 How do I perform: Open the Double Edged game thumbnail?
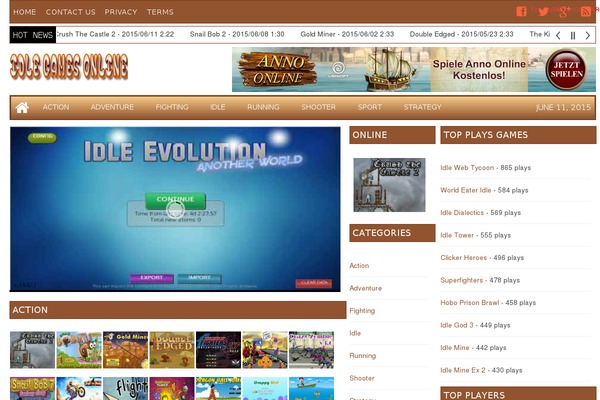pos(172,350)
